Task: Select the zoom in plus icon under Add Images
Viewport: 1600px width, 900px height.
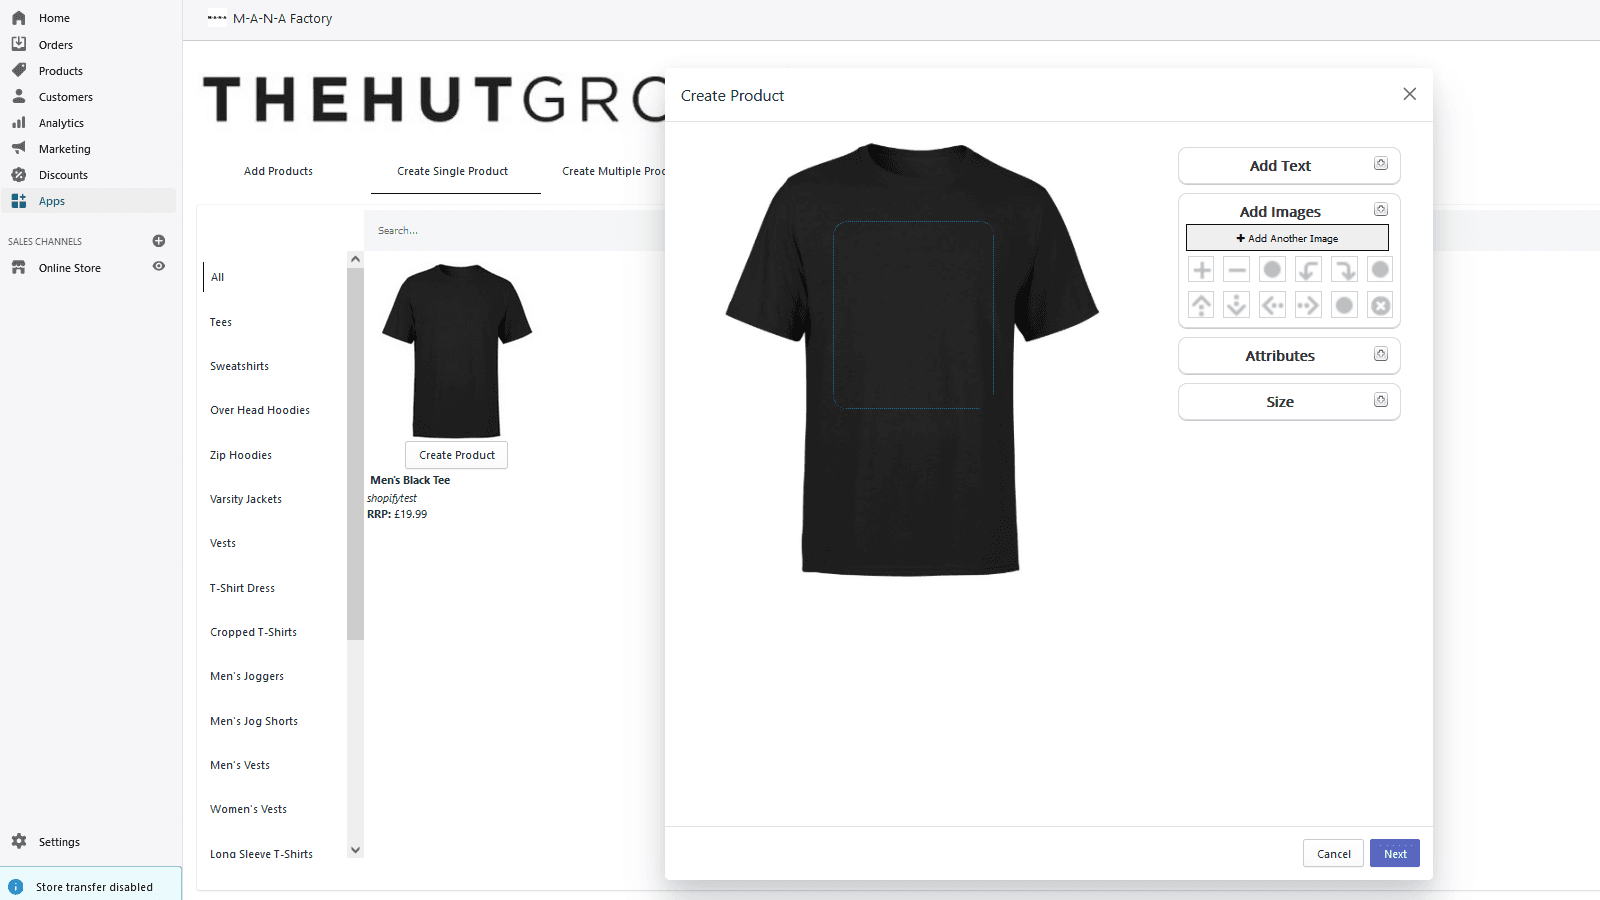Action: point(1200,268)
